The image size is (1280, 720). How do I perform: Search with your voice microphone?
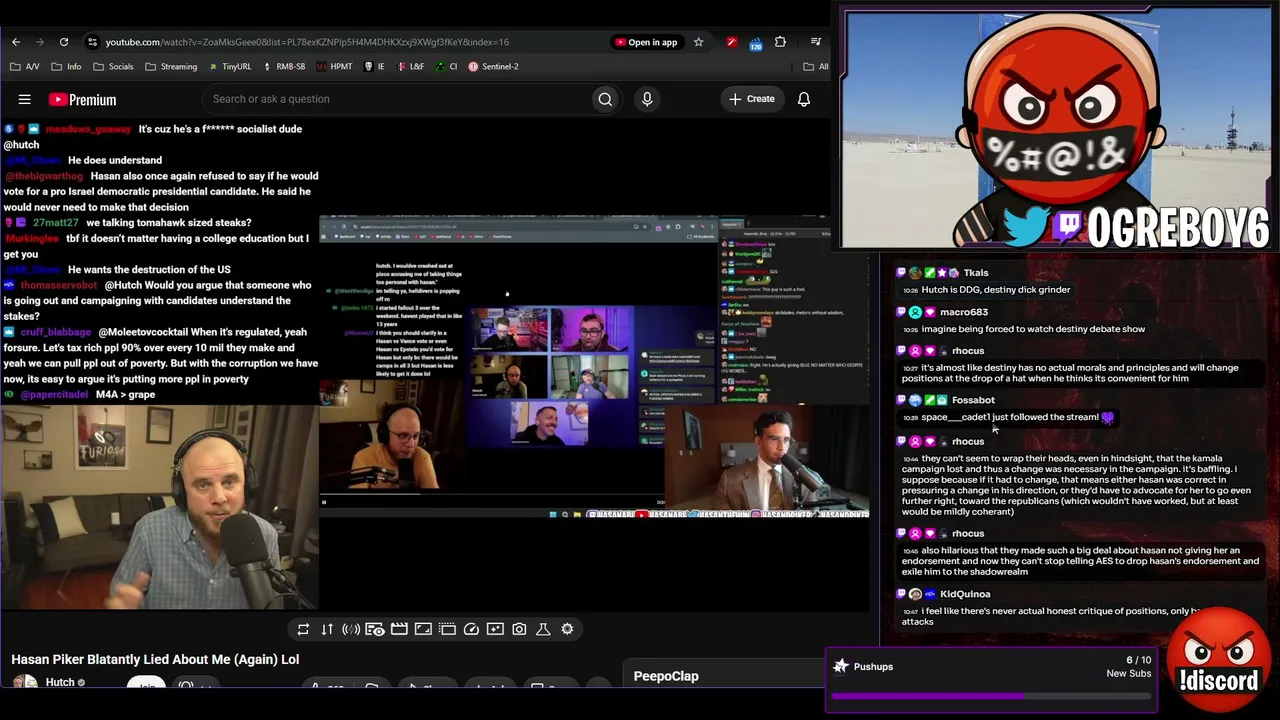tap(647, 99)
